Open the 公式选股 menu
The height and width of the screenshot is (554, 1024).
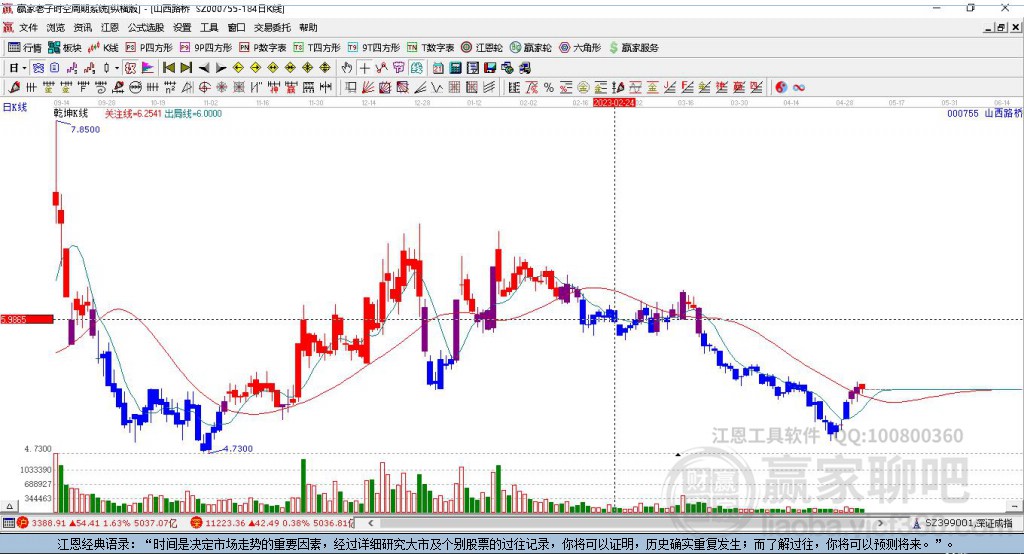(x=146, y=27)
